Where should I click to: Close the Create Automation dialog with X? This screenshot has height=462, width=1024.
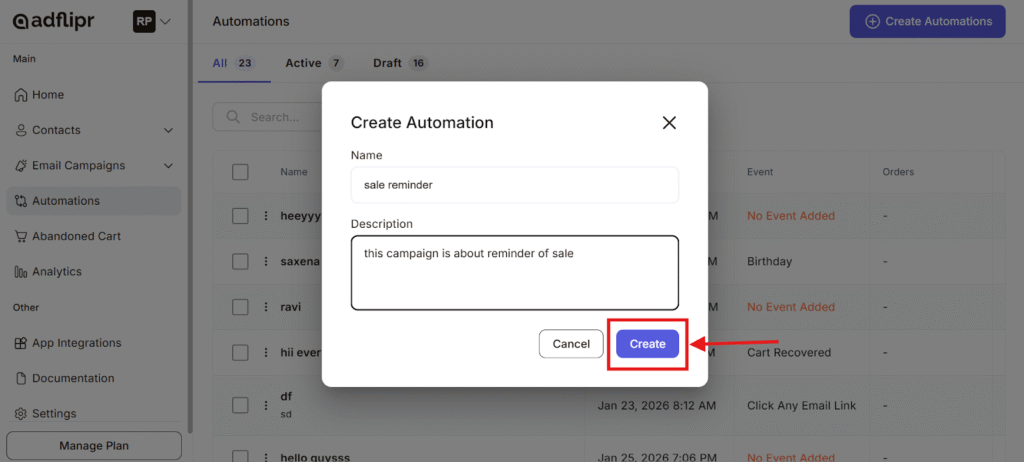click(x=669, y=123)
